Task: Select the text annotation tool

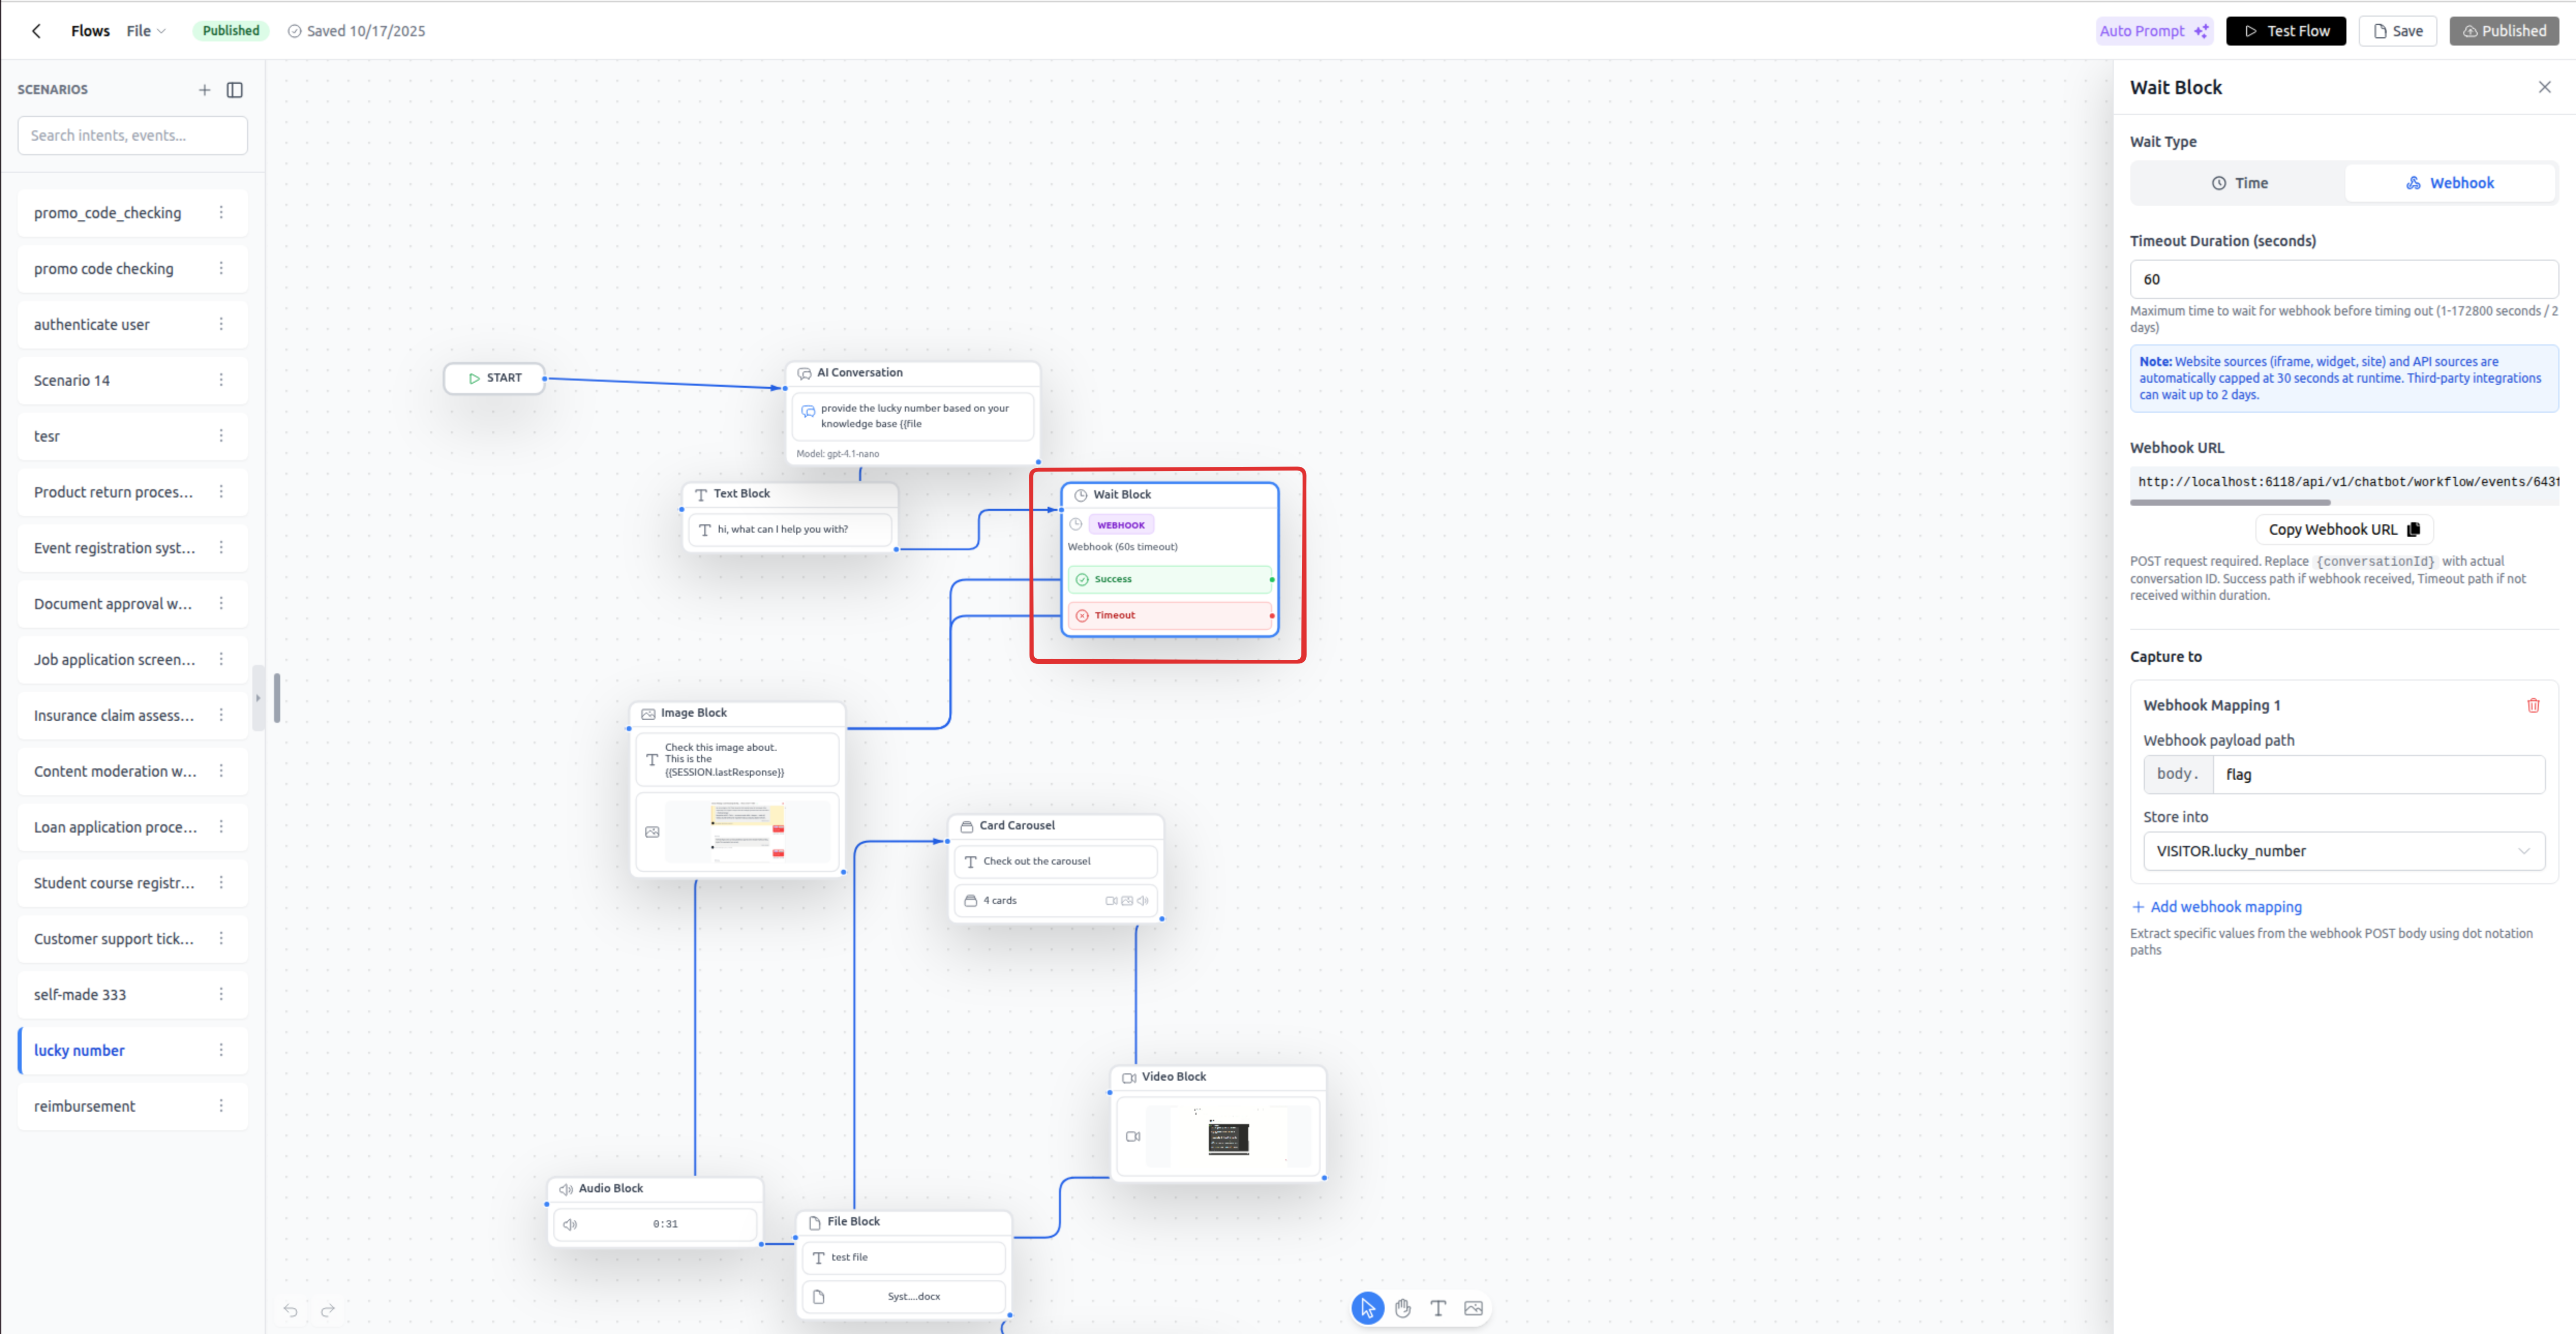Action: (x=1438, y=1308)
